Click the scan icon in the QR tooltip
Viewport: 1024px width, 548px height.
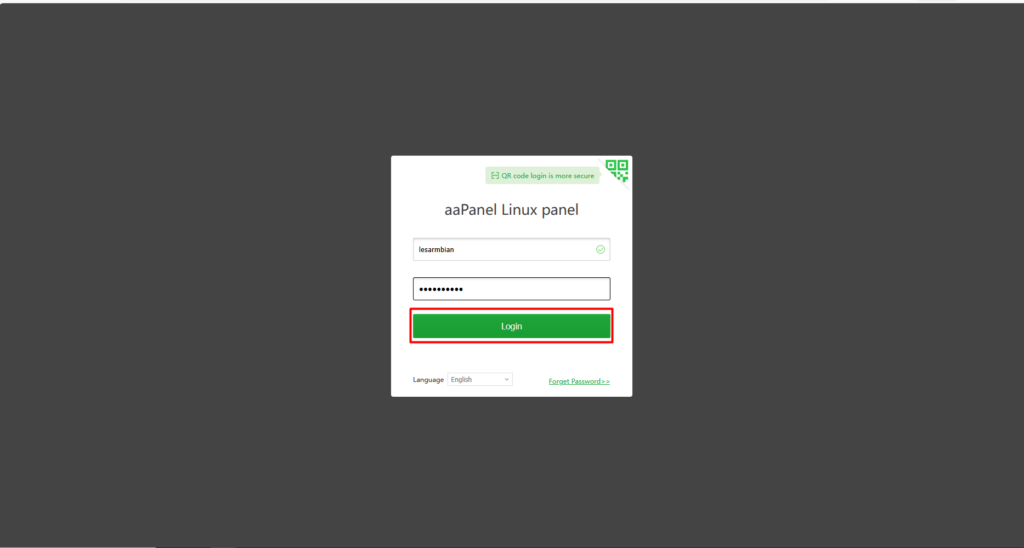(495, 176)
